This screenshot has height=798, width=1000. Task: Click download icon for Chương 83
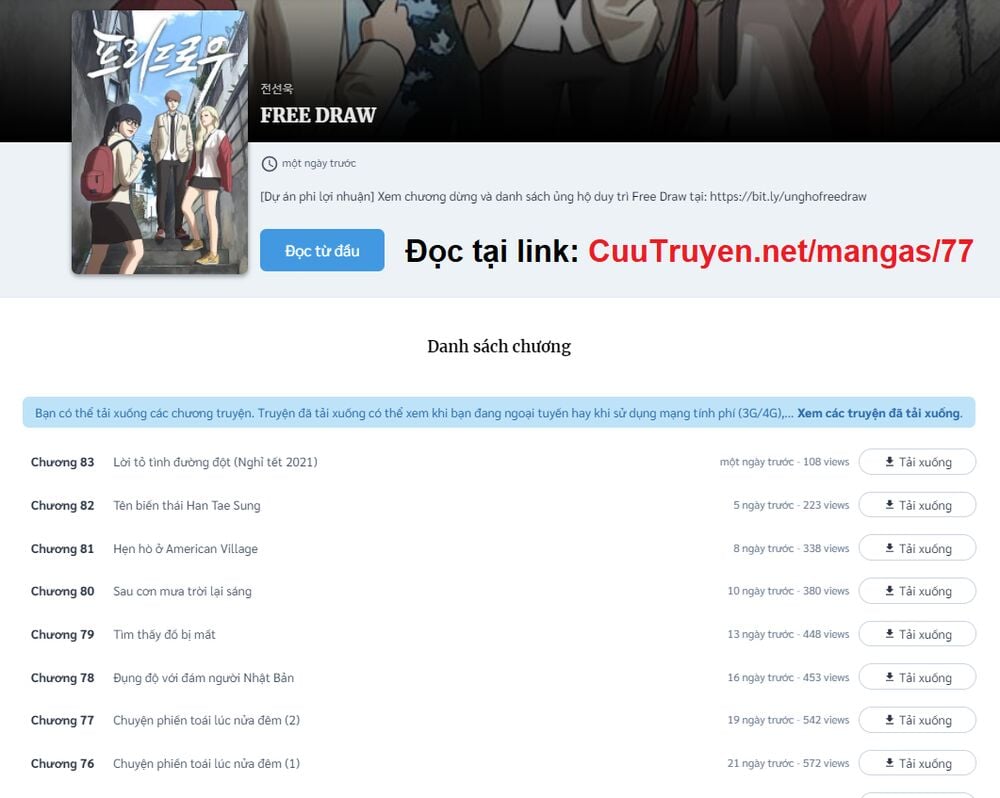coord(889,462)
